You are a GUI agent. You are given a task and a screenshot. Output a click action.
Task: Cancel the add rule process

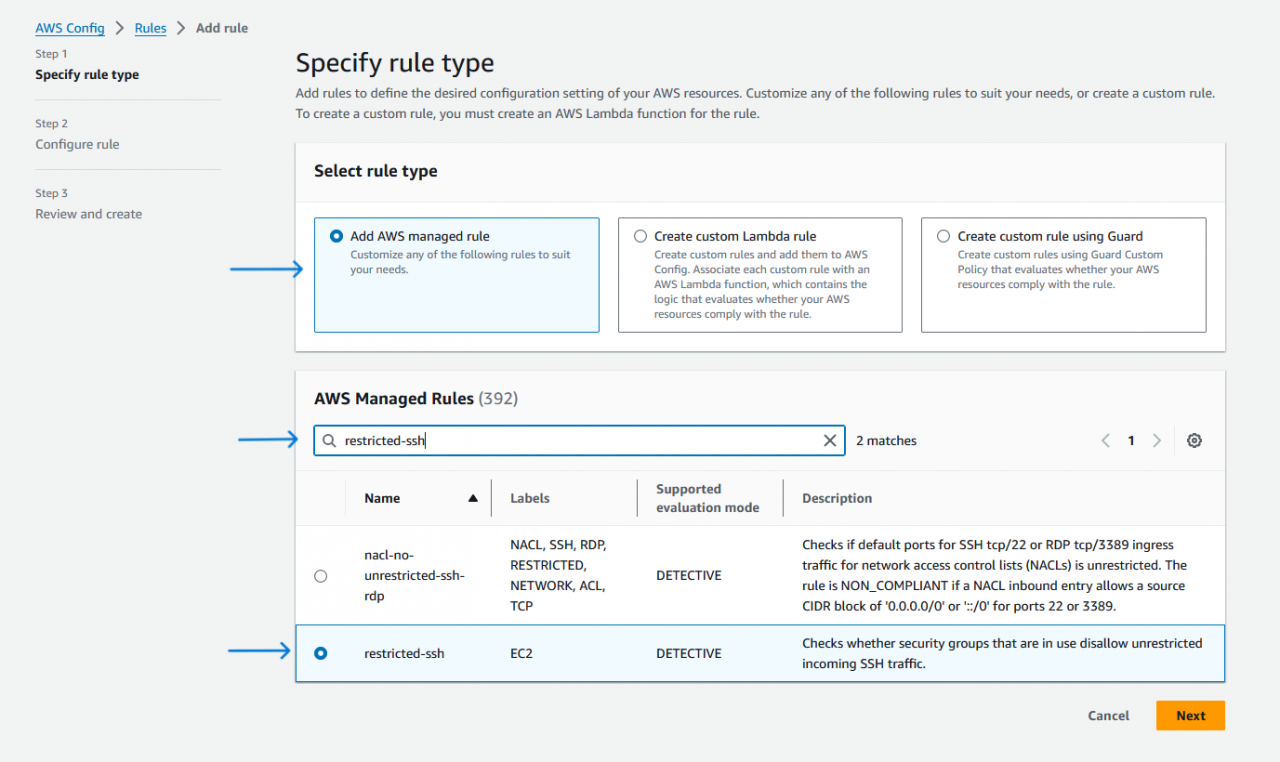(x=1108, y=715)
